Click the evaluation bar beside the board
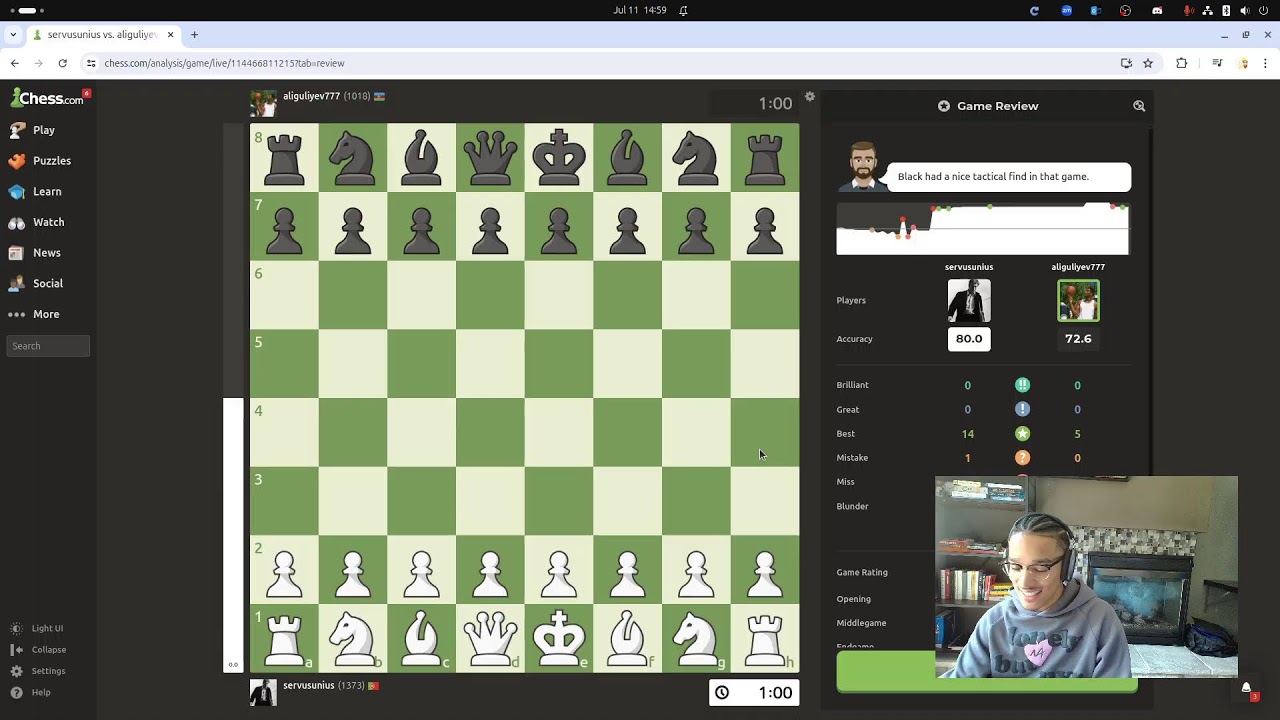This screenshot has width=1280, height=720. coord(233,398)
